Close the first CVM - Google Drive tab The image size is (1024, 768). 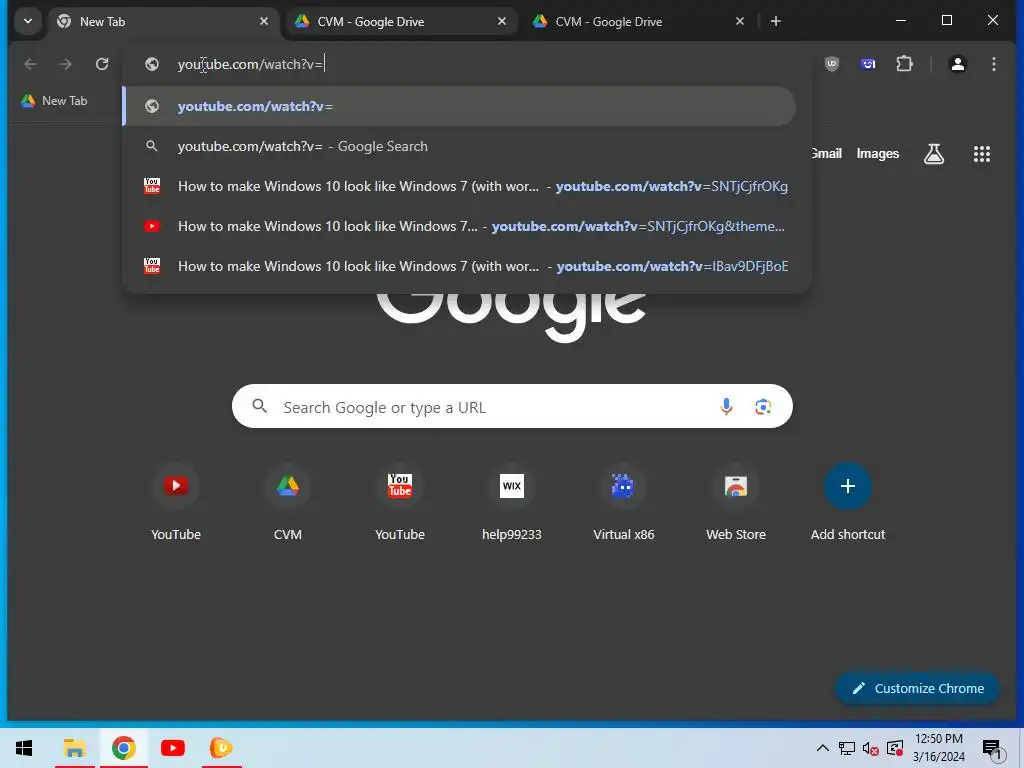pos(502,22)
